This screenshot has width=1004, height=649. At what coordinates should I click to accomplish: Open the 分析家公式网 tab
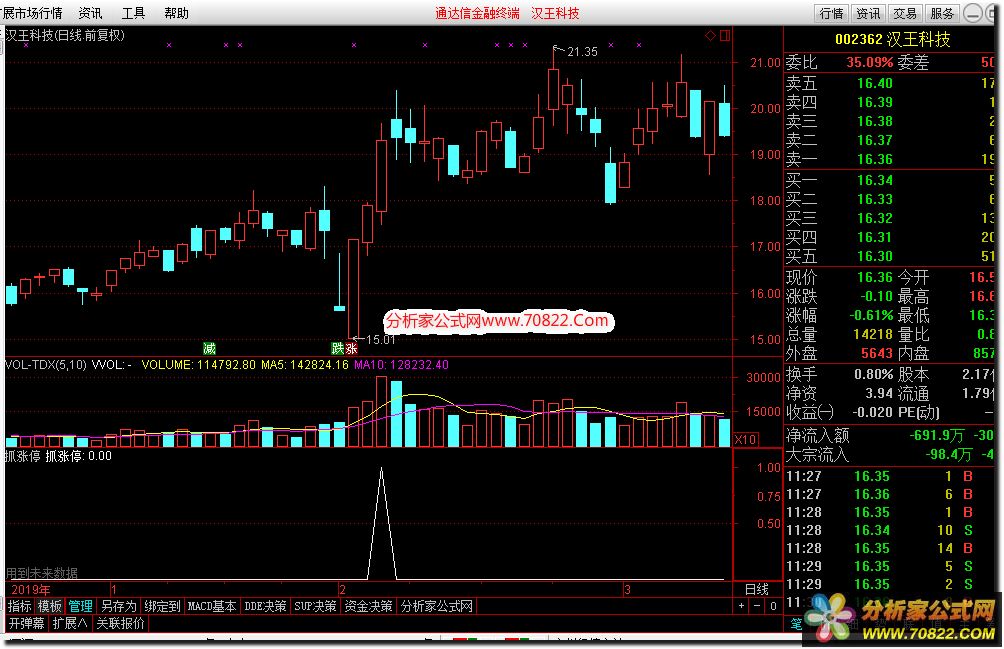(437, 606)
